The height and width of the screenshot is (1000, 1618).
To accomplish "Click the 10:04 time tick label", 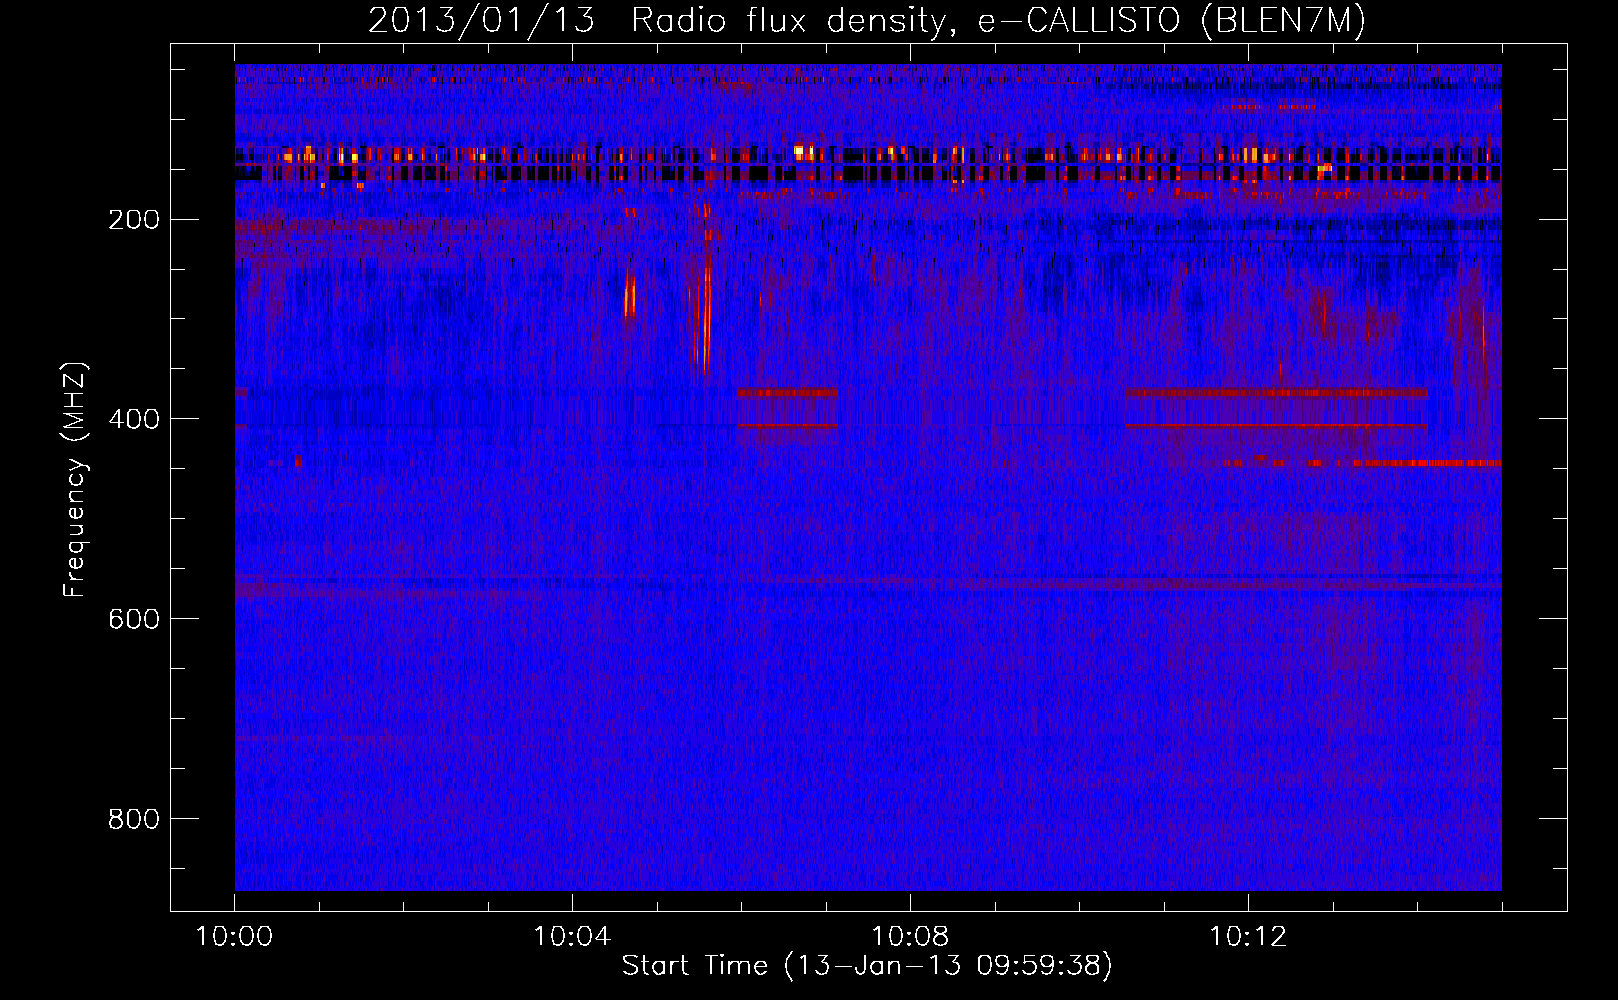I will [x=572, y=937].
